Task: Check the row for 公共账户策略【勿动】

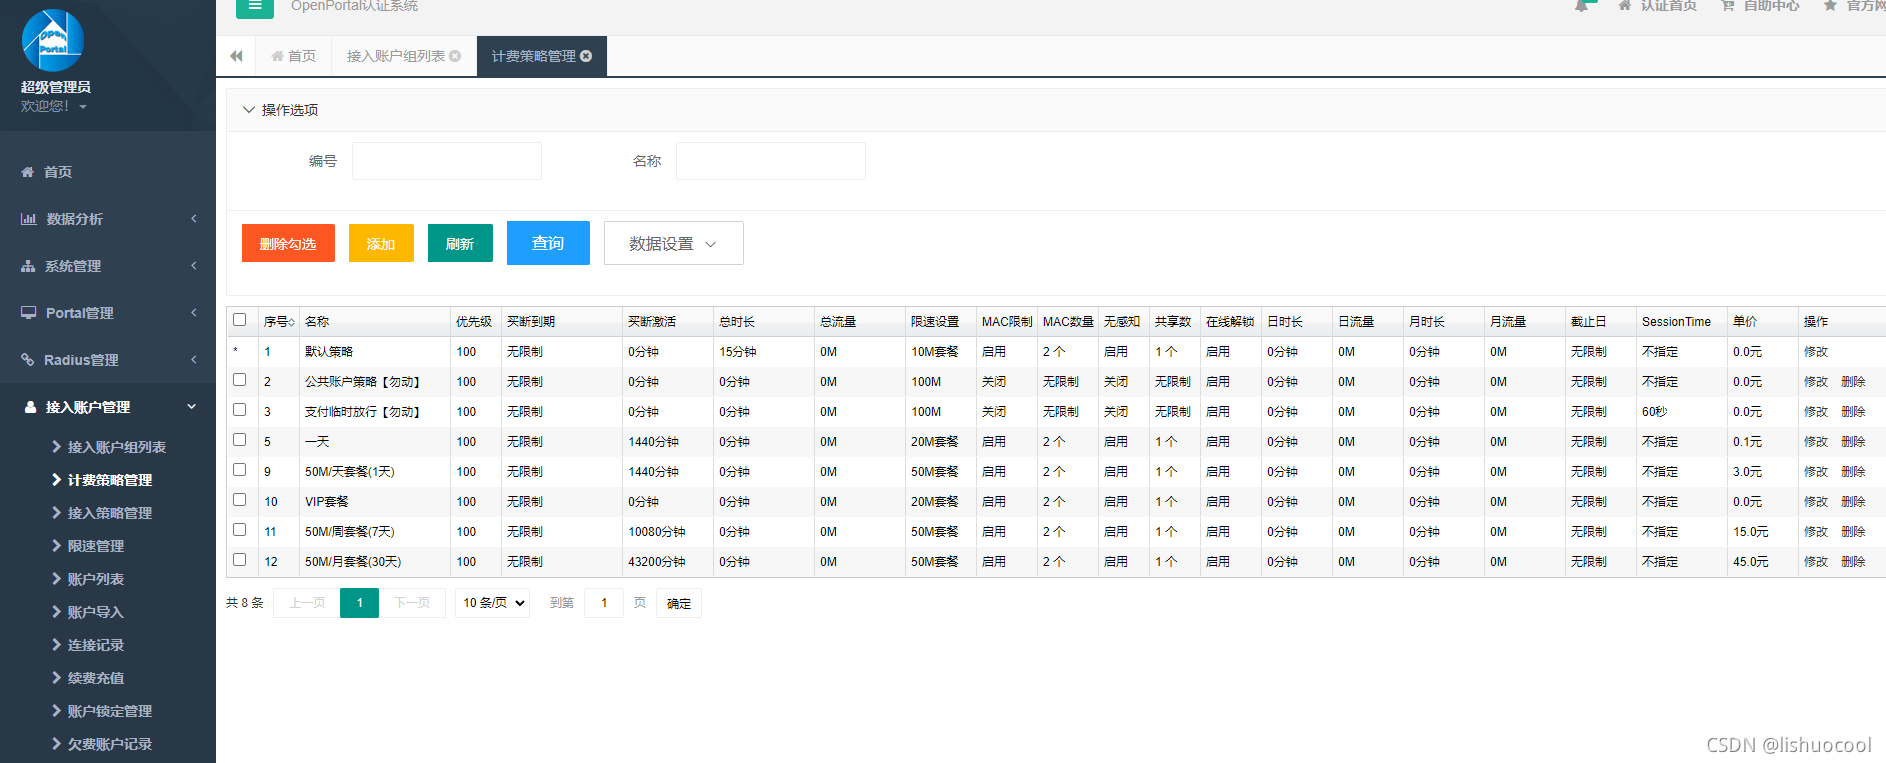Action: 239,380
